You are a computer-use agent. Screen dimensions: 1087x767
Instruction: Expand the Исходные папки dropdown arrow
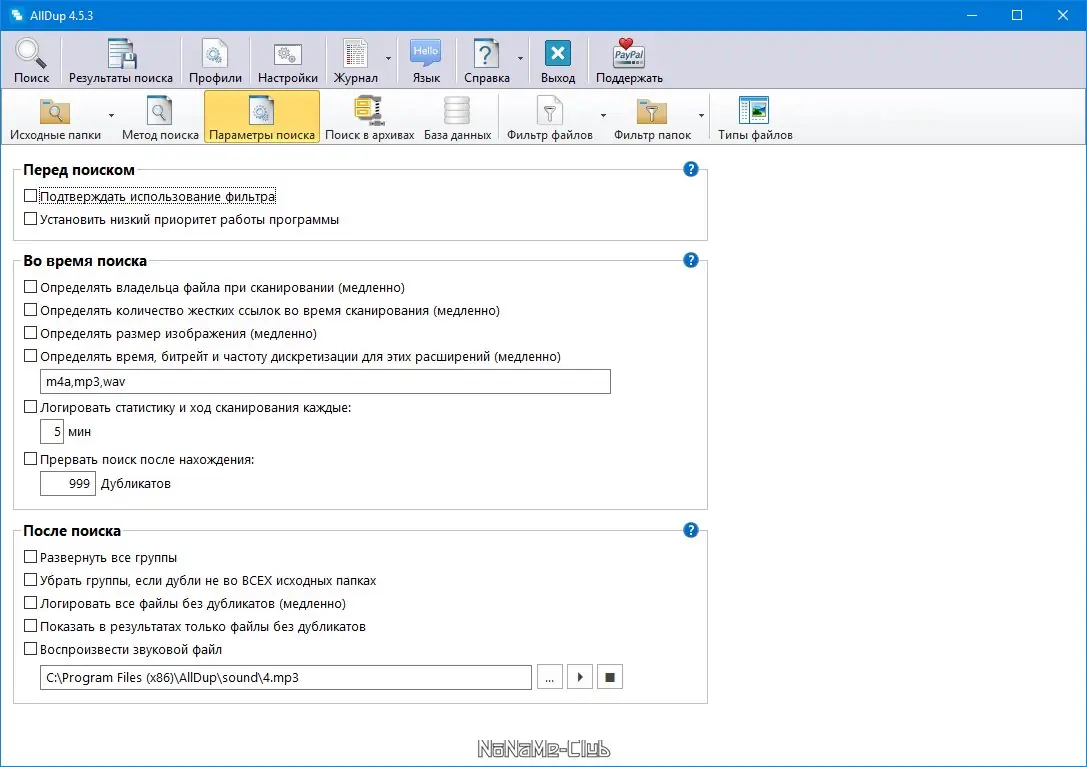(111, 116)
